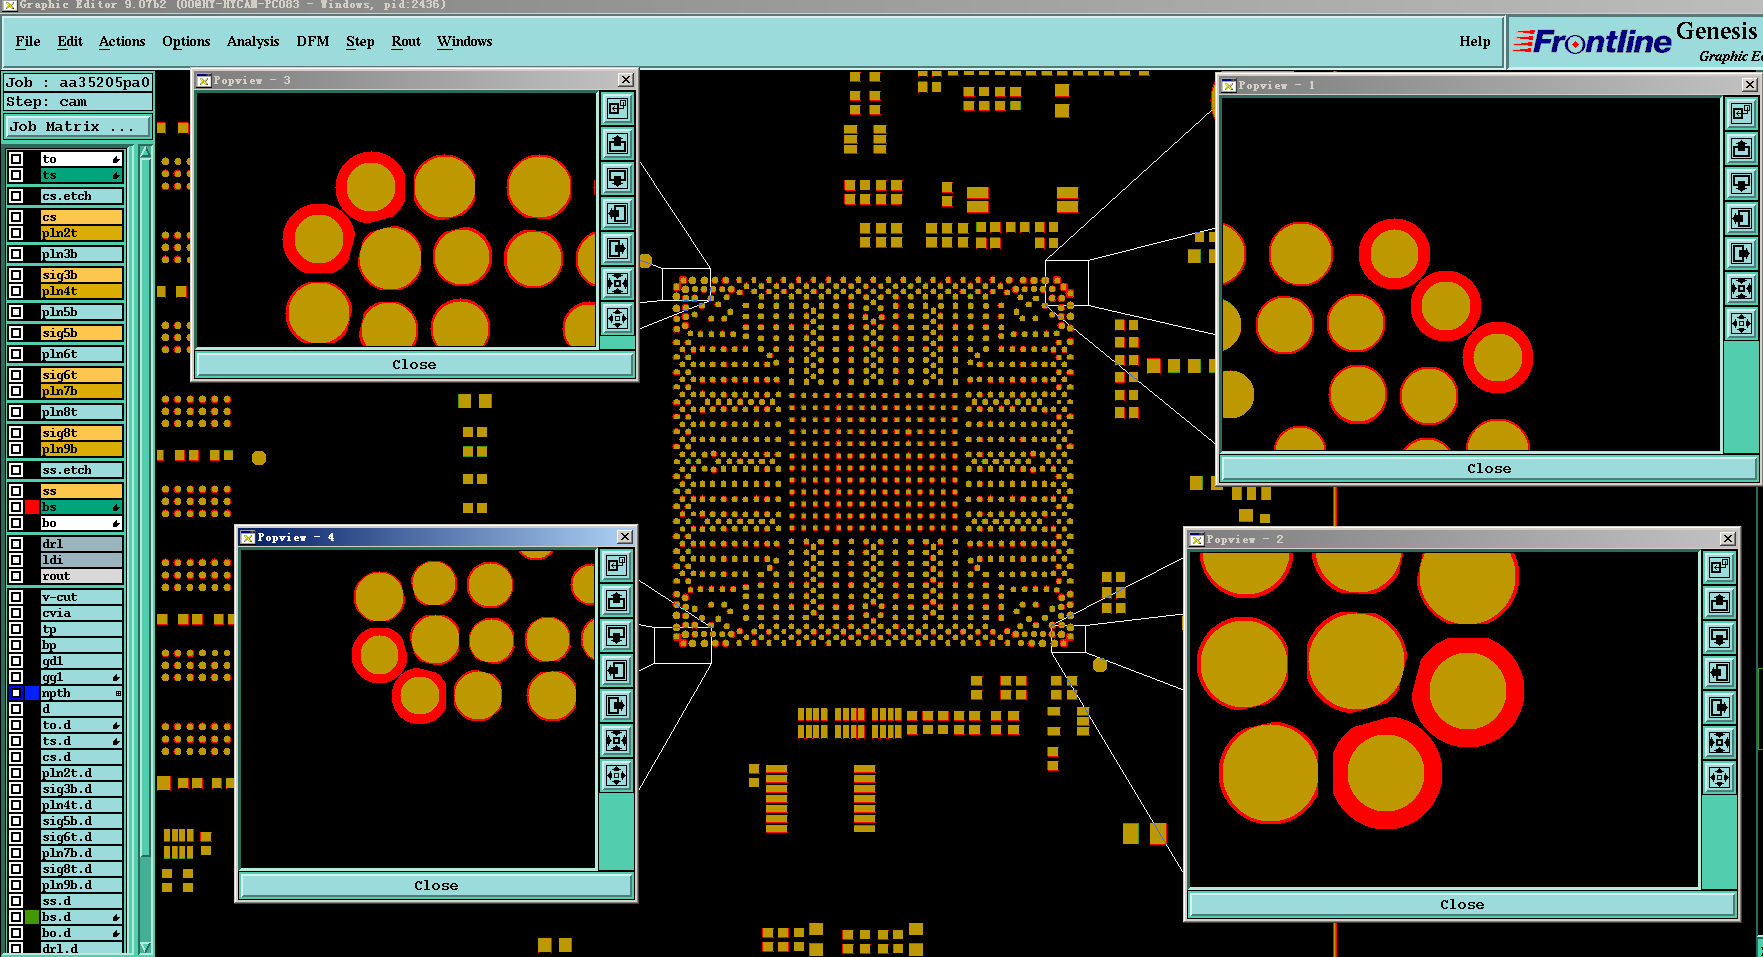Pan left in Popview 1
Viewport: 1763px width, 957px height.
(x=1741, y=218)
